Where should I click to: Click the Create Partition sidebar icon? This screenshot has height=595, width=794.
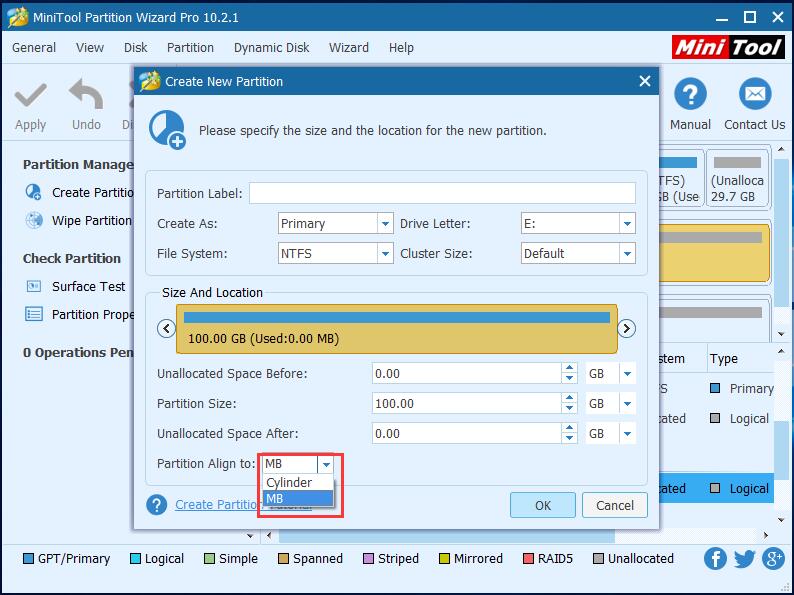[x=33, y=192]
